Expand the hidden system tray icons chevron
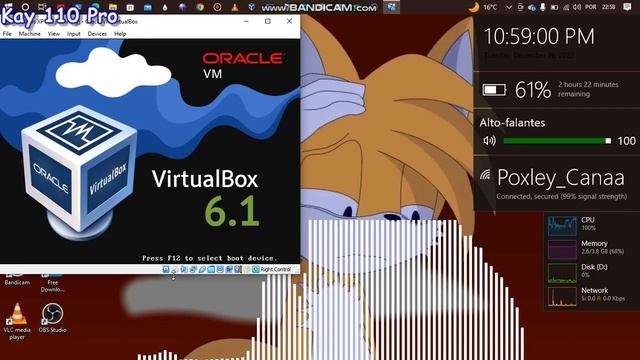 (x=509, y=7)
